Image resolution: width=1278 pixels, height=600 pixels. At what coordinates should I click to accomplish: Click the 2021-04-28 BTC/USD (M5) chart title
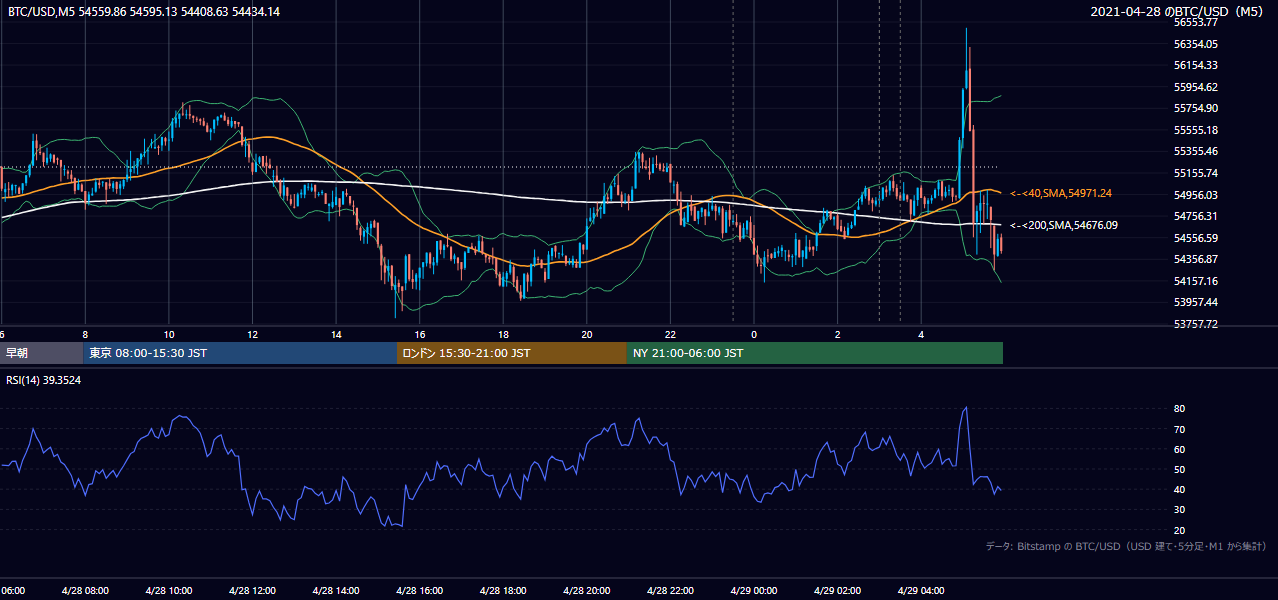click(x=1178, y=11)
